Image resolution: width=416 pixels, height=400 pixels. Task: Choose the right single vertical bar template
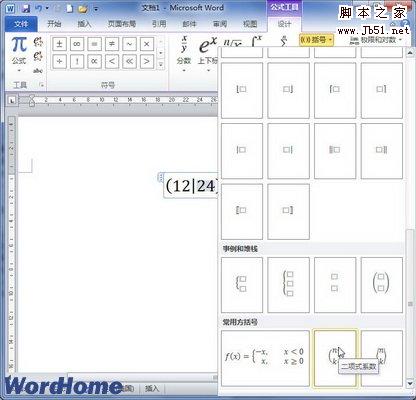tap(288, 151)
